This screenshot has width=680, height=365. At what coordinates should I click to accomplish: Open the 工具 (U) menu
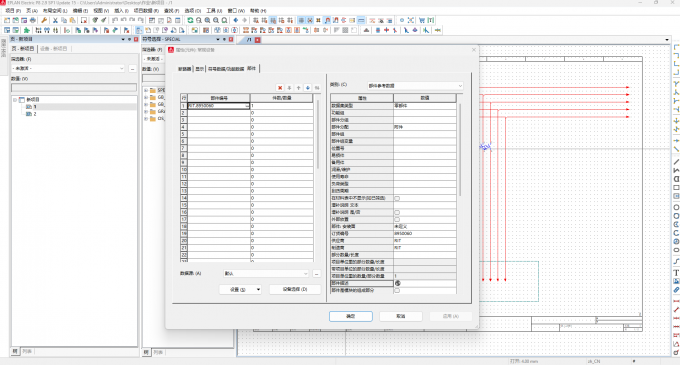click(x=214, y=10)
